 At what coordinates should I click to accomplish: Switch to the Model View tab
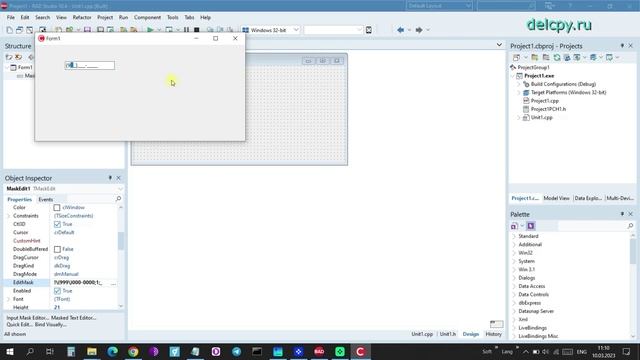click(556, 198)
